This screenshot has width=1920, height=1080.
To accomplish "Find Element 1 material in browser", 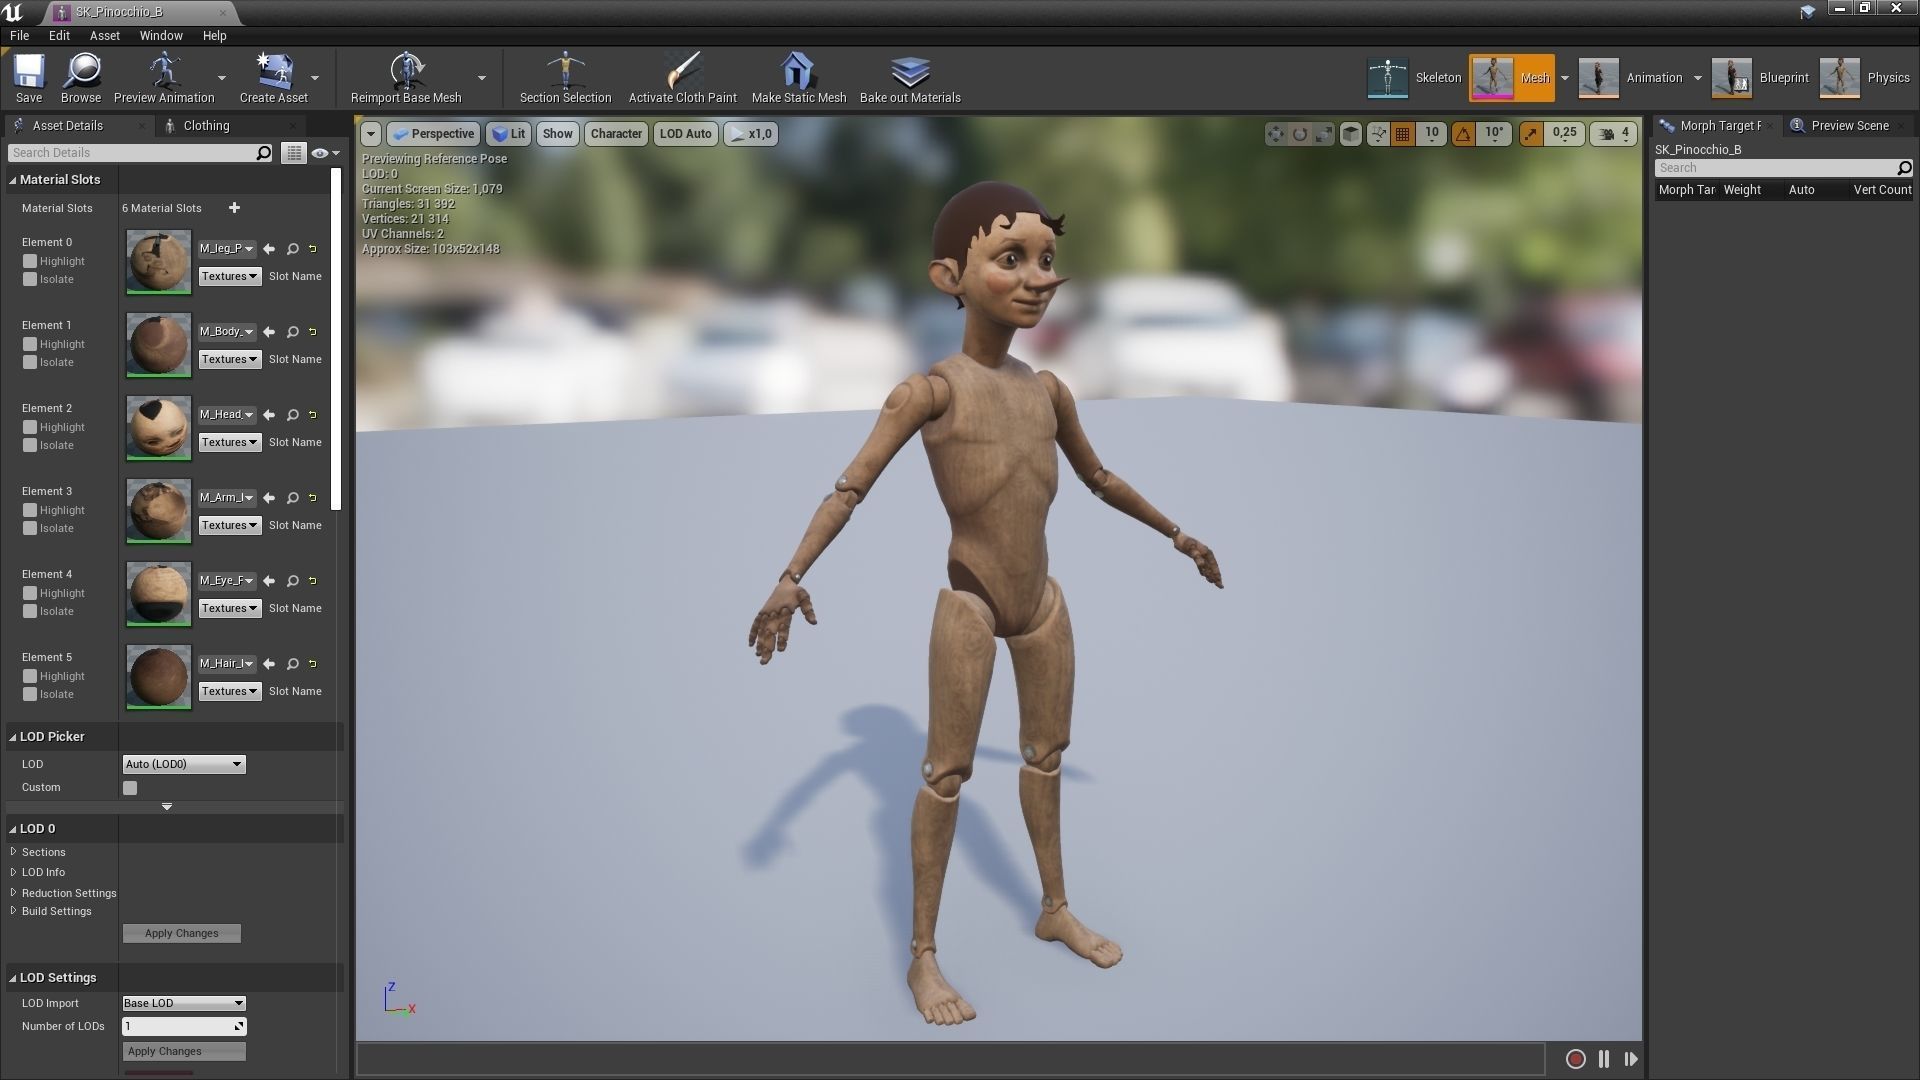I will point(293,332).
